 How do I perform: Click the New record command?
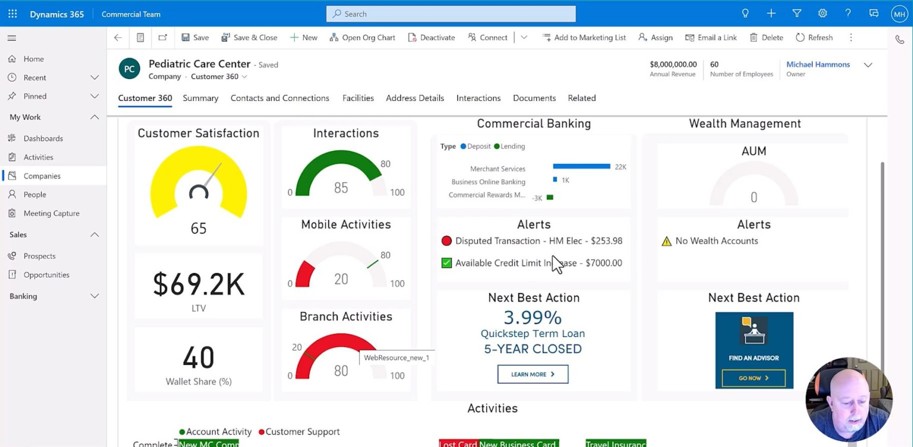click(x=303, y=37)
